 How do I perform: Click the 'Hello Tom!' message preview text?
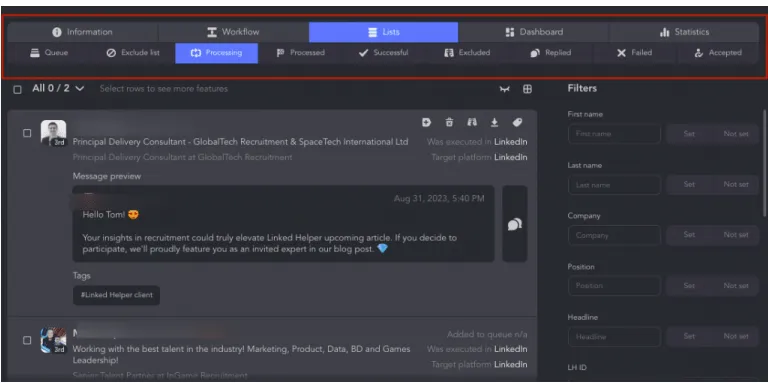(112, 215)
